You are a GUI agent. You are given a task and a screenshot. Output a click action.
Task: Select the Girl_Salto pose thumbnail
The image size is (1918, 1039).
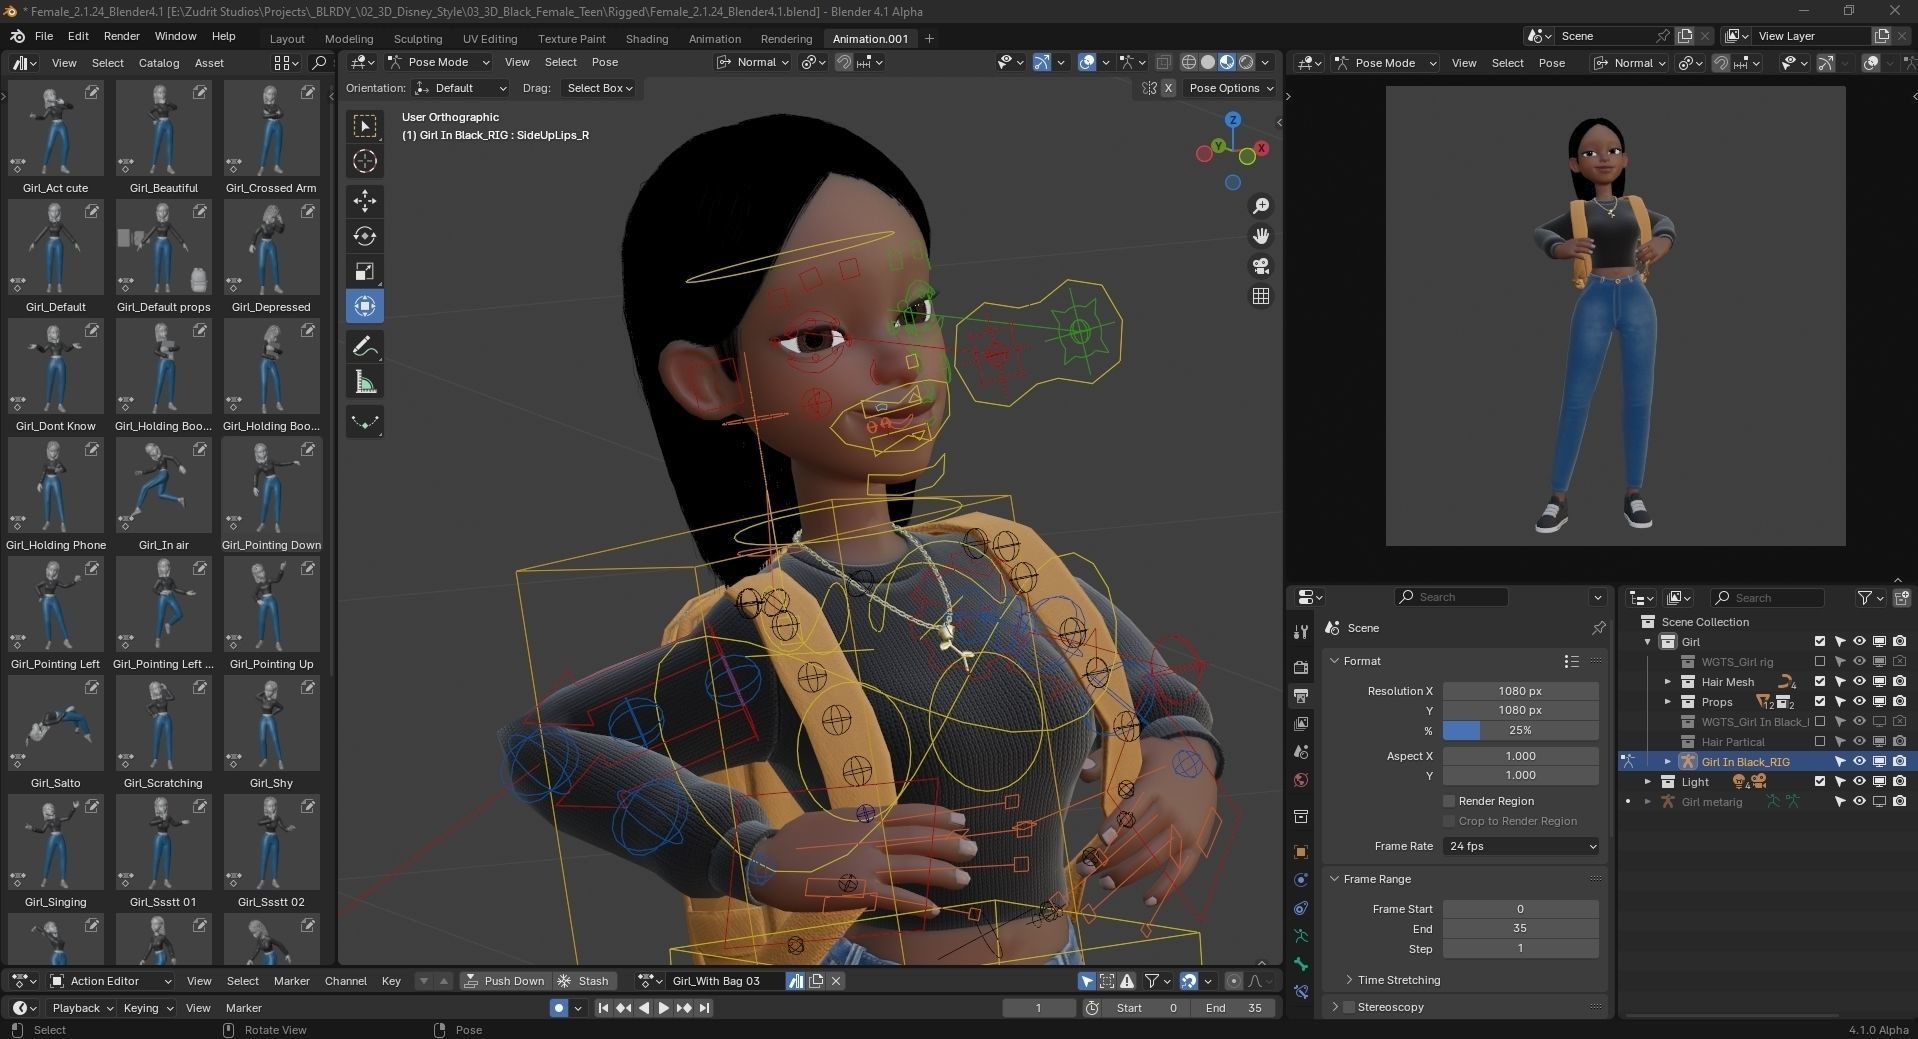[x=55, y=723]
